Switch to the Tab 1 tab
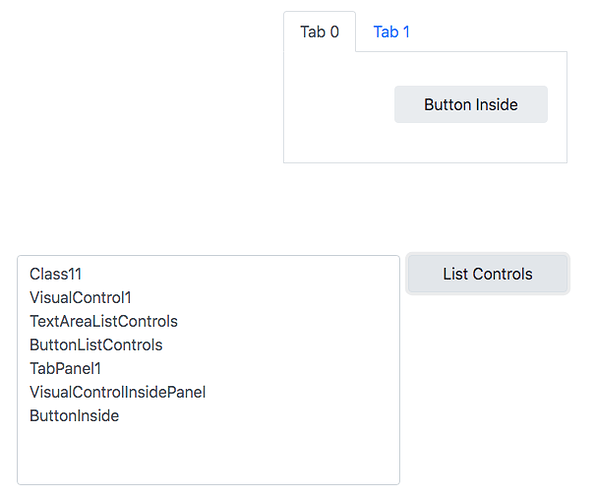 pyautogui.click(x=392, y=32)
